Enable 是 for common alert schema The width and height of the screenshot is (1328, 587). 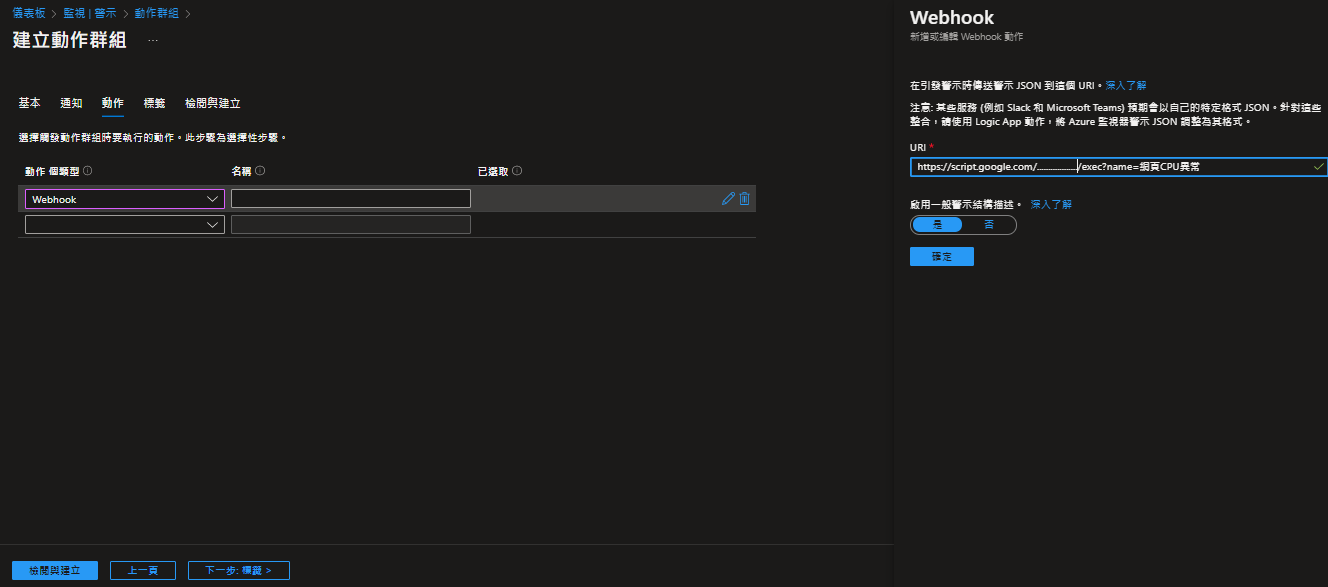937,224
